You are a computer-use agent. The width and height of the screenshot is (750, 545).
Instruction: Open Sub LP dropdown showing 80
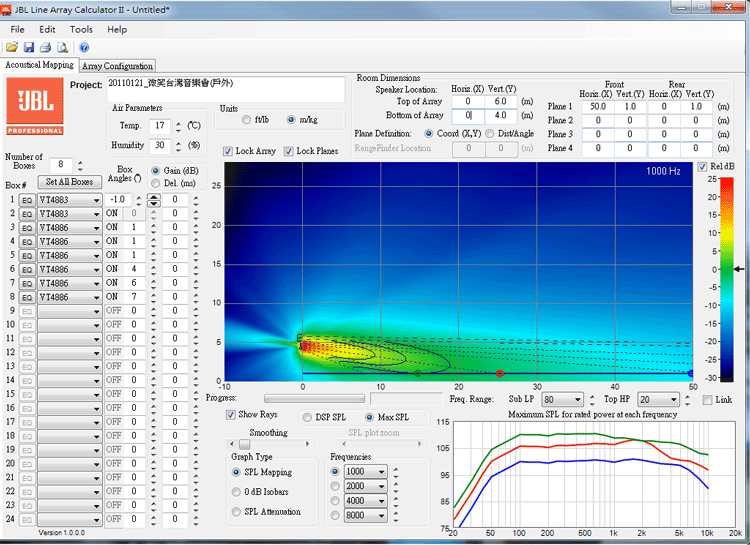click(562, 400)
